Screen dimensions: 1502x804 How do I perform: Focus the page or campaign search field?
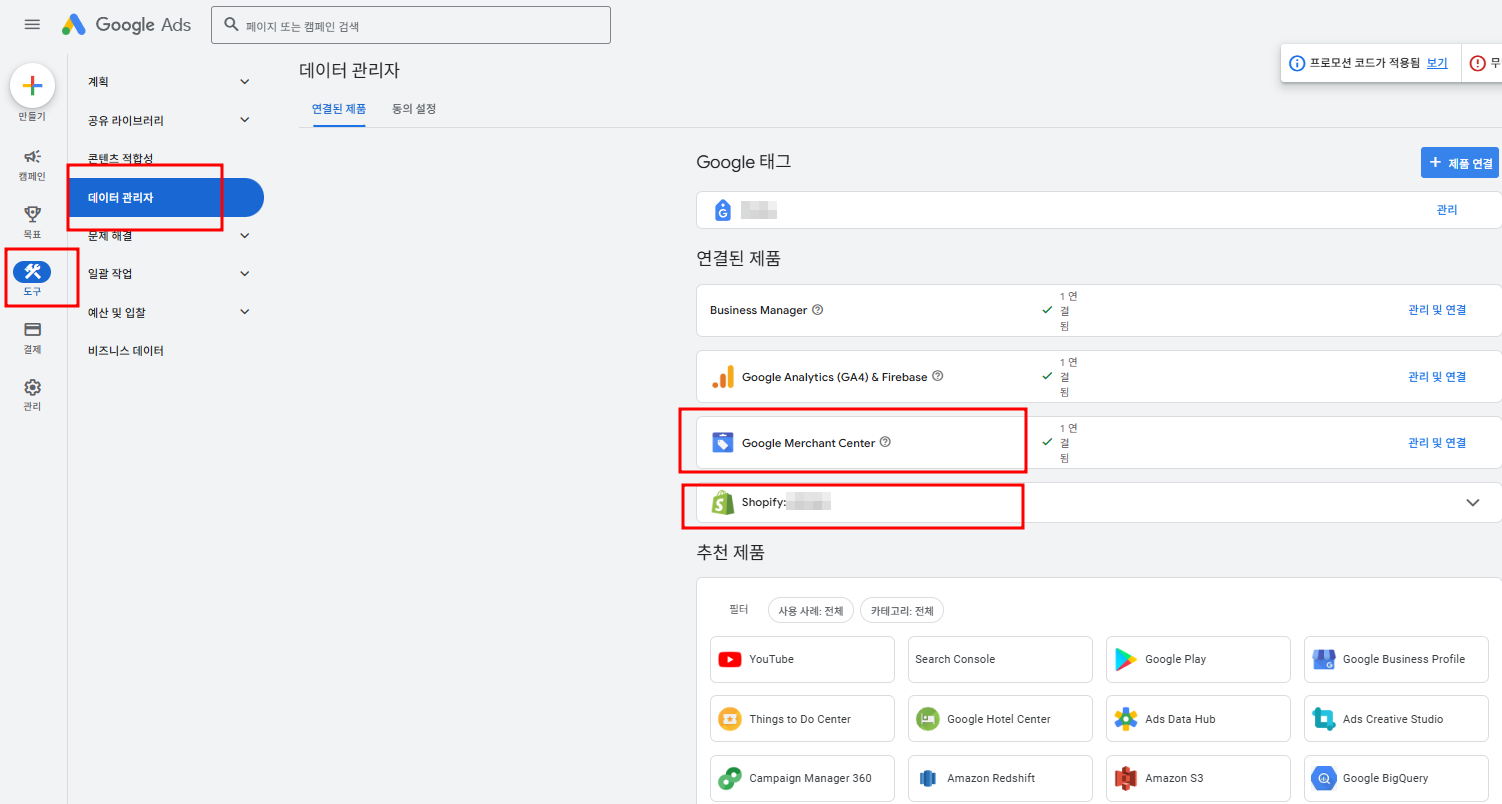point(411,25)
